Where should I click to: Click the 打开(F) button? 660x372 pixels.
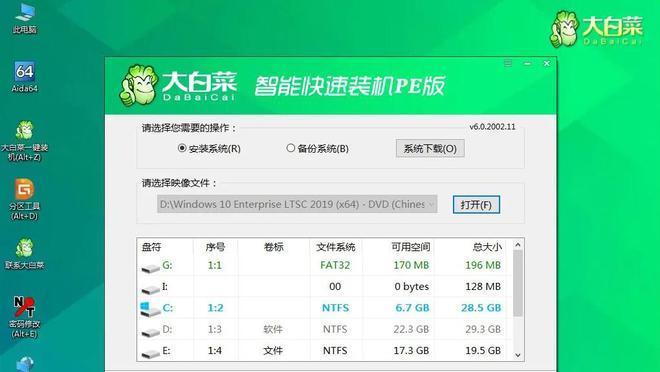point(476,205)
